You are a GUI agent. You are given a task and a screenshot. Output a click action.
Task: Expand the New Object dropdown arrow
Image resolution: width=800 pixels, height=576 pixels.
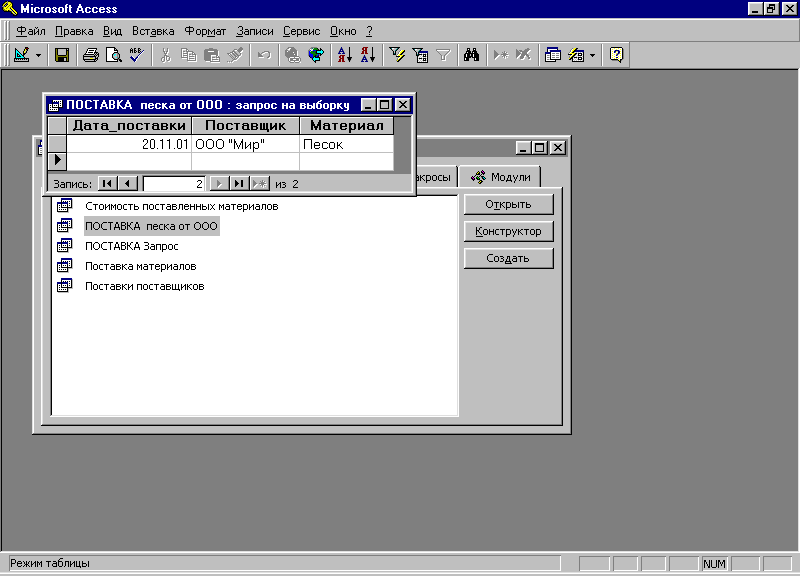pos(592,55)
